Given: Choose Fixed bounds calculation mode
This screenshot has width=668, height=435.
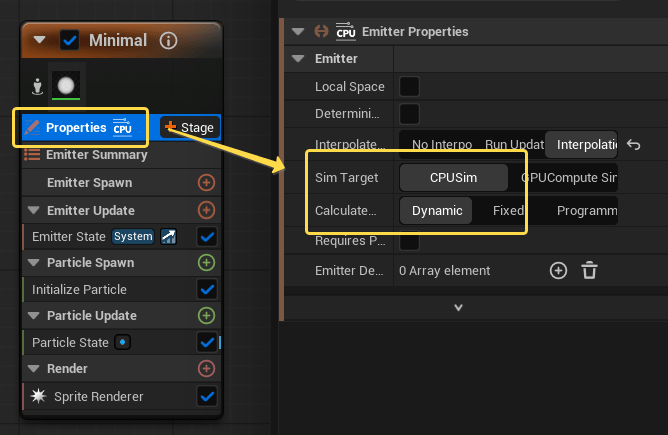Looking at the screenshot, I should click(x=508, y=210).
